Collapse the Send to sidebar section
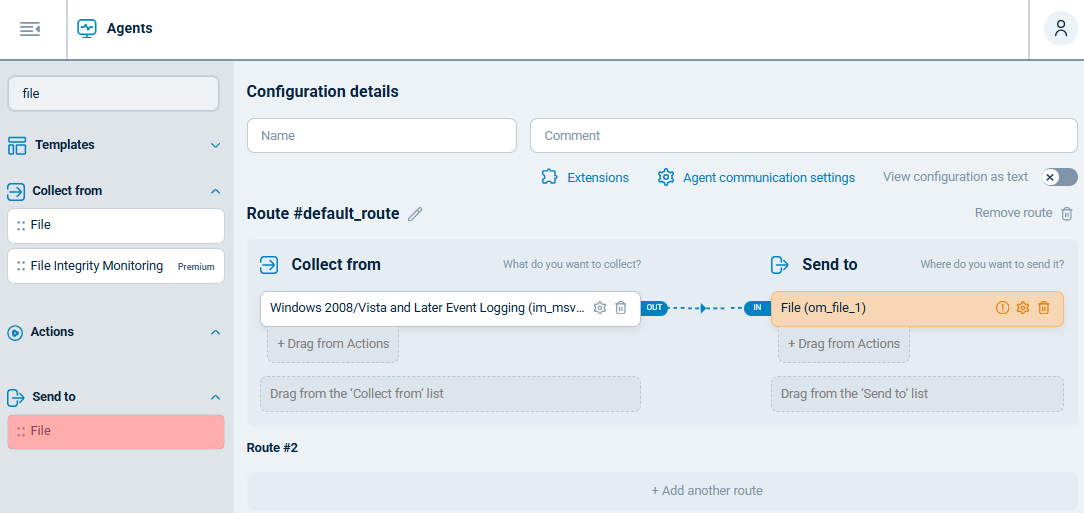 pyautogui.click(x=215, y=397)
